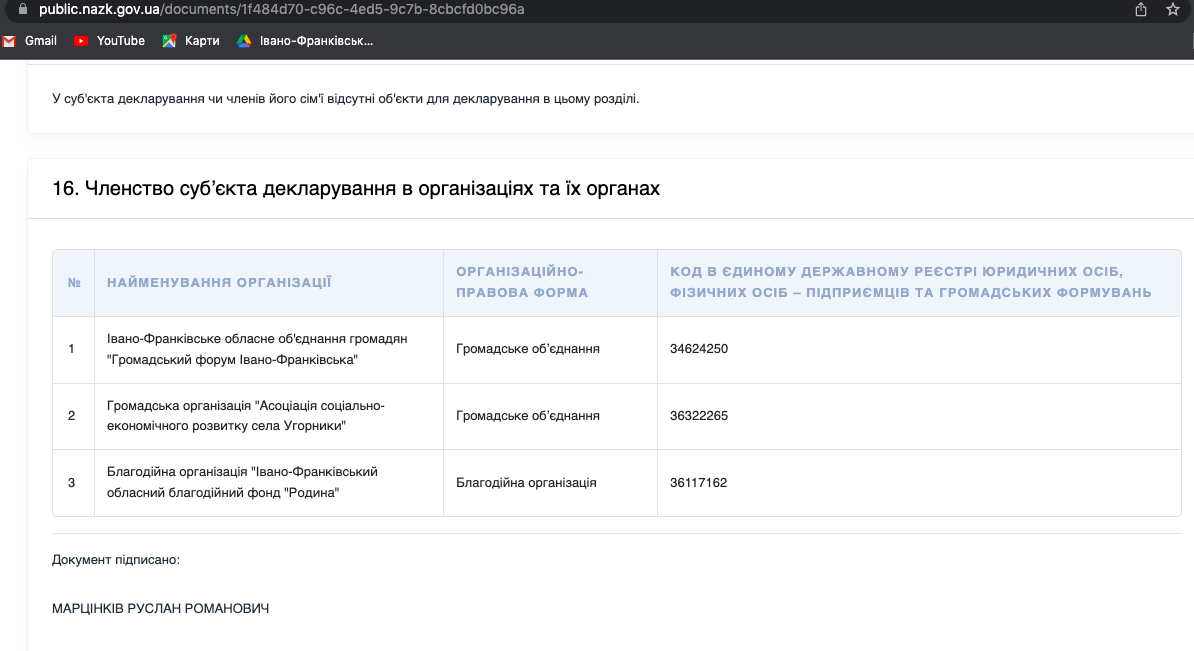
Task: Click the section 16 heading Членство суб'єкта декларування
Action: 356,188
